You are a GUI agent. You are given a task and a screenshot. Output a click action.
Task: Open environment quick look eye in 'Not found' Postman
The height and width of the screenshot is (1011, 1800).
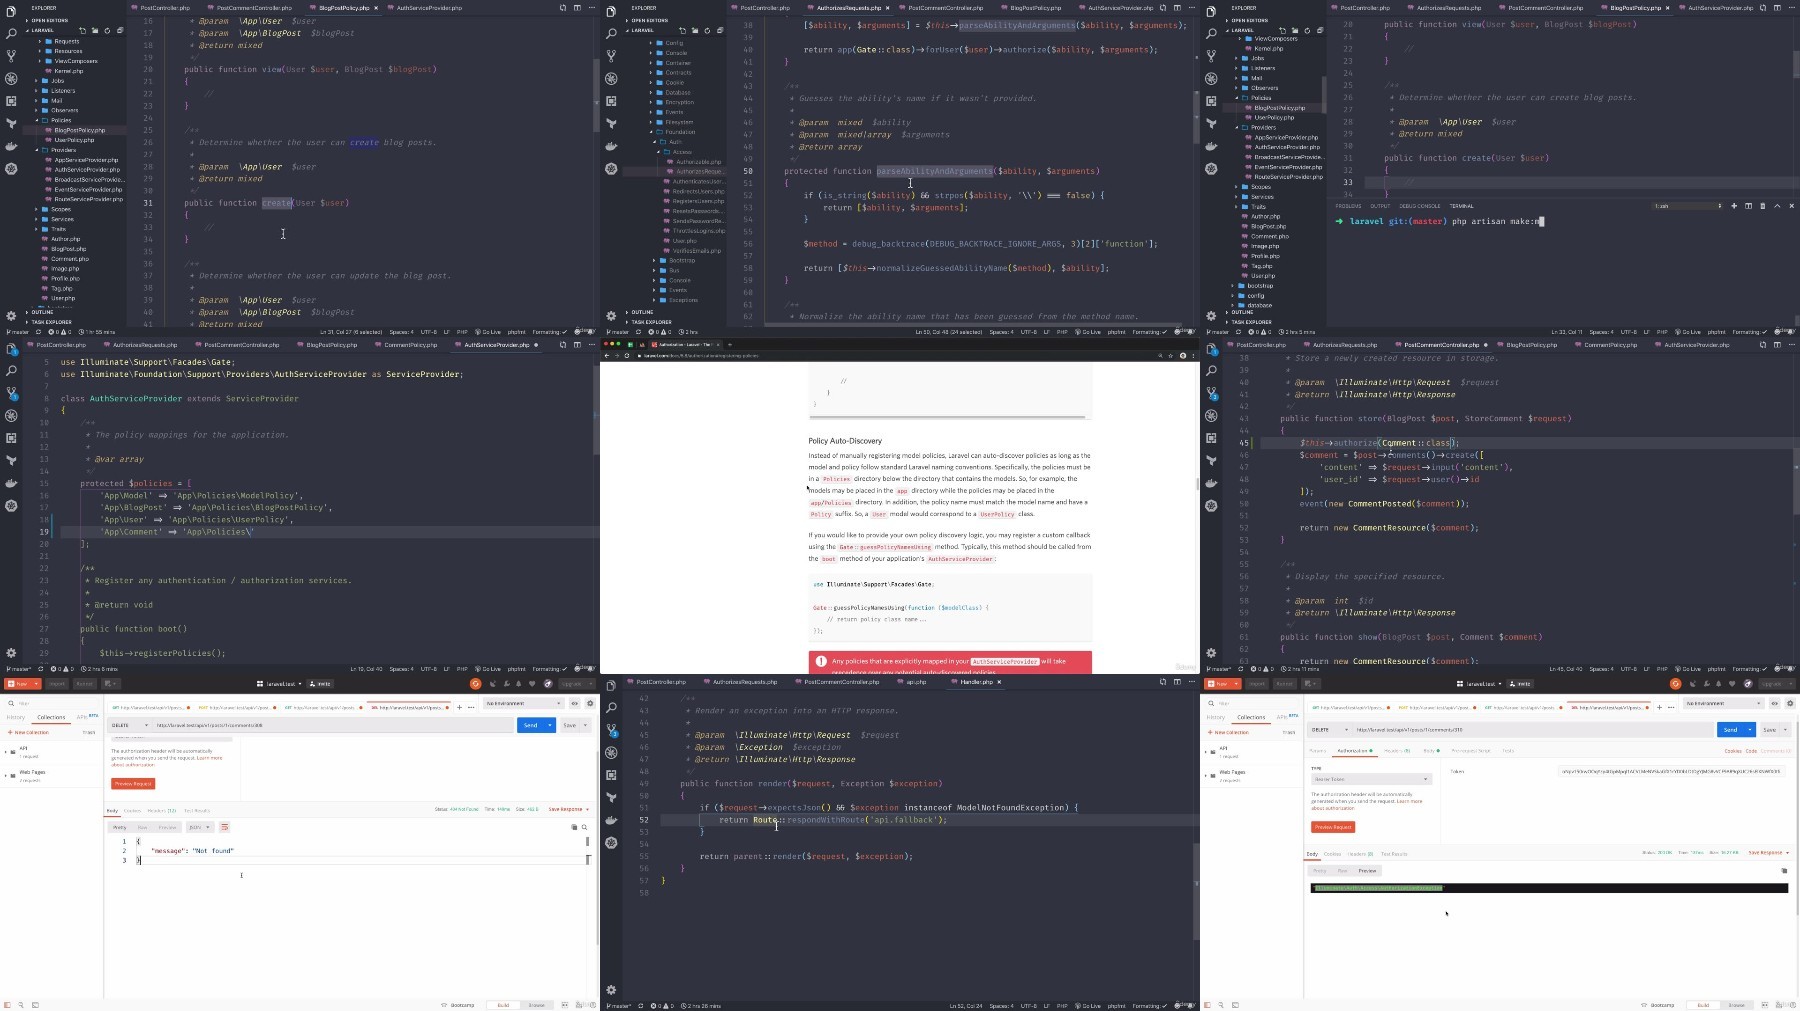[575, 703]
